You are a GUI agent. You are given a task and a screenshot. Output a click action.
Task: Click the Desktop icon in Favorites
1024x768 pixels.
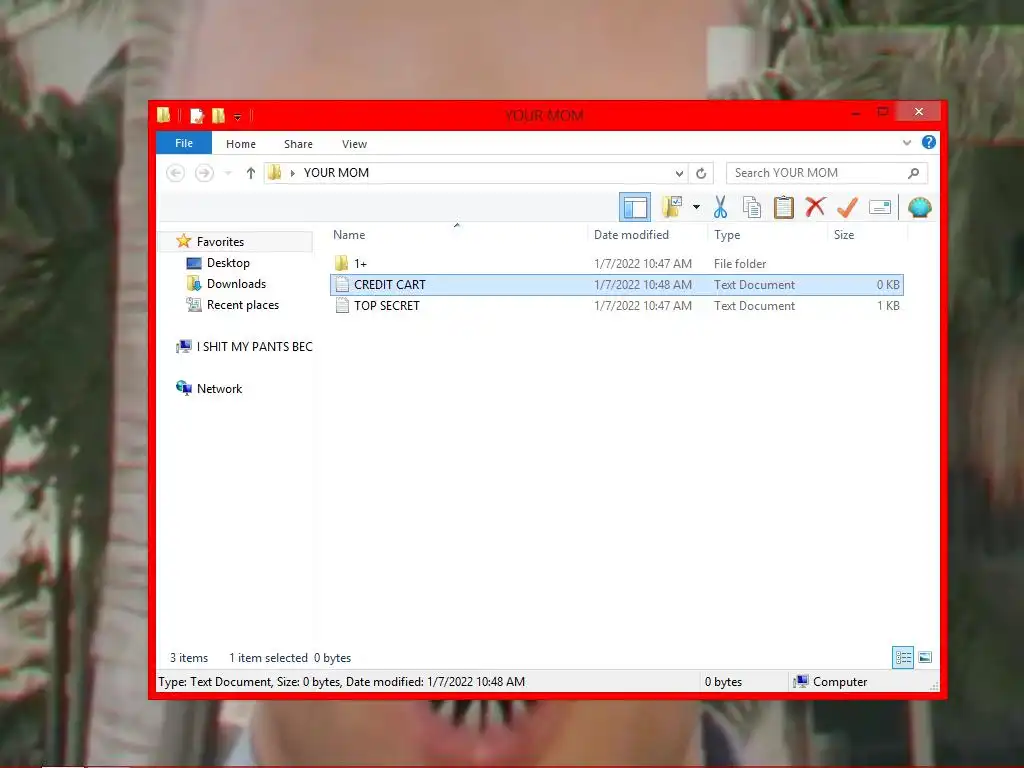[194, 263]
